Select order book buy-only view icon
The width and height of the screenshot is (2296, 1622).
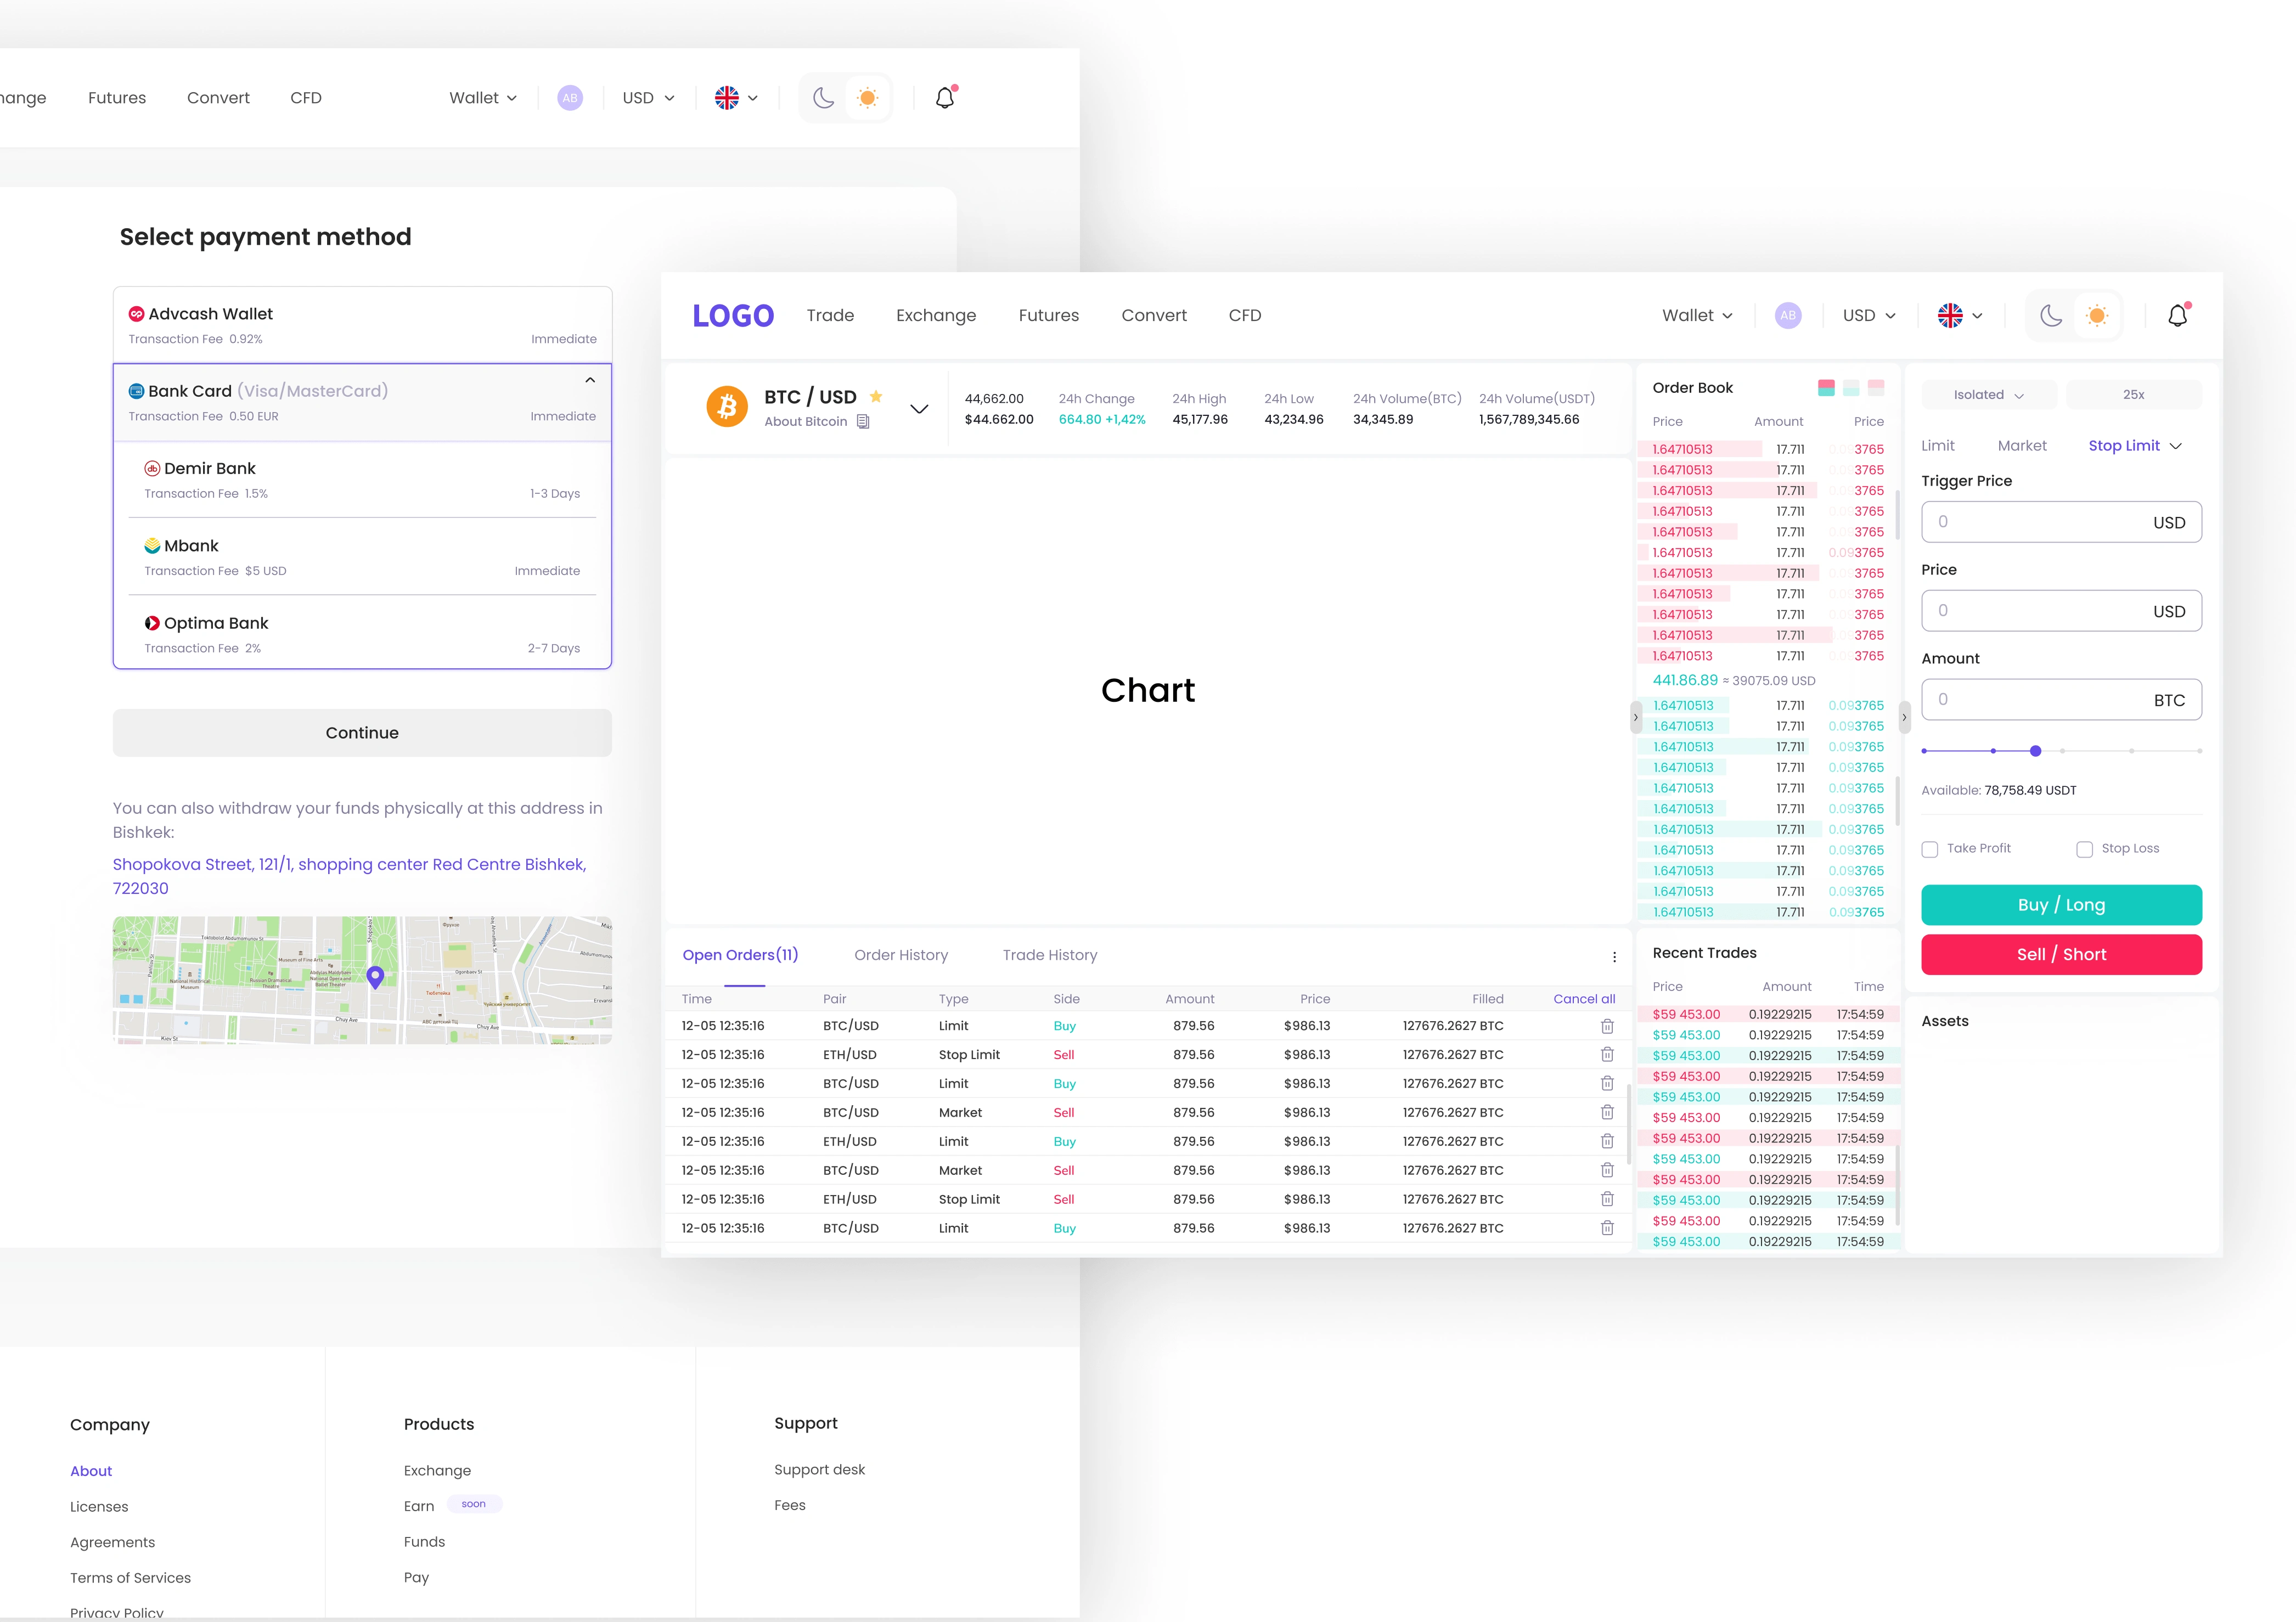point(1851,388)
